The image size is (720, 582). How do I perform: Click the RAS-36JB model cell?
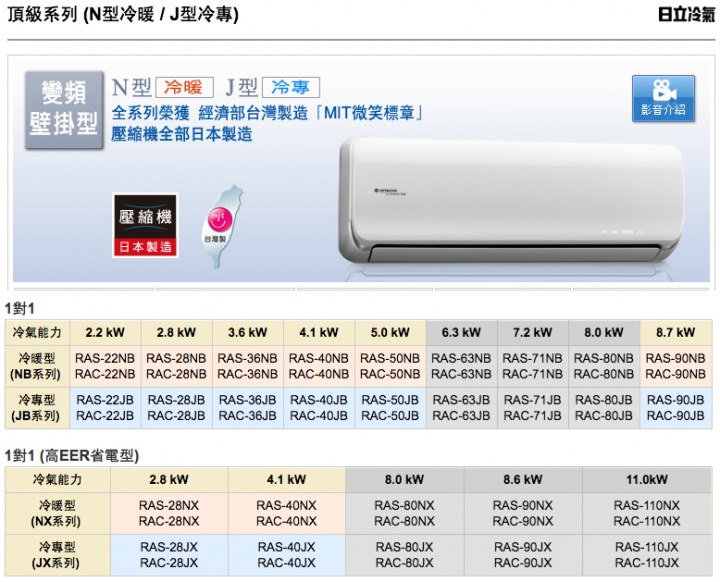click(x=248, y=408)
